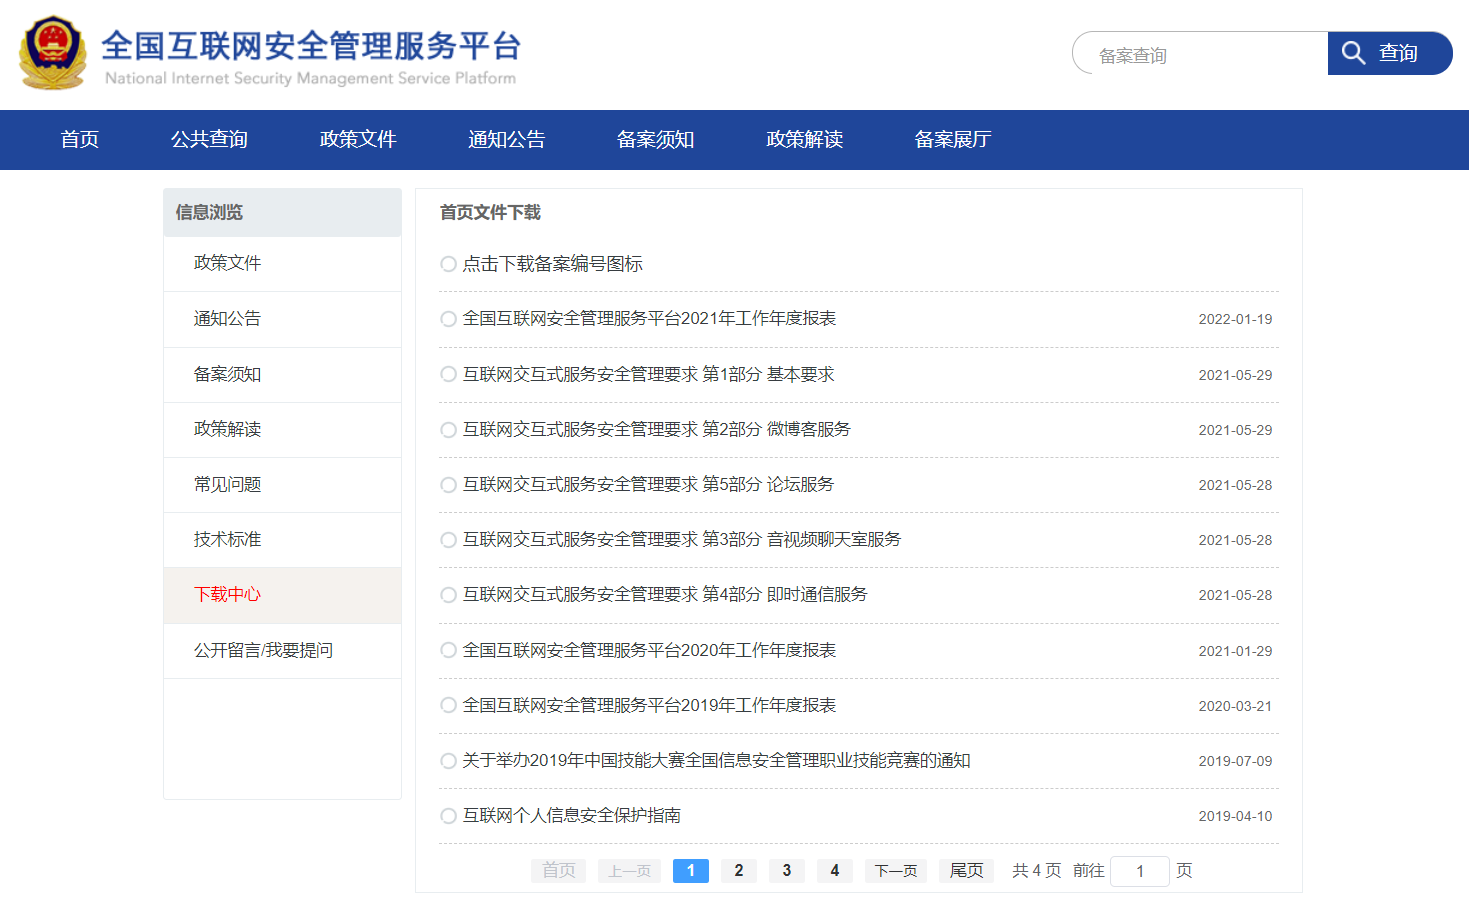This screenshot has height=906, width=1469.
Task: Open the 政策解读 navigation item
Action: (803, 140)
